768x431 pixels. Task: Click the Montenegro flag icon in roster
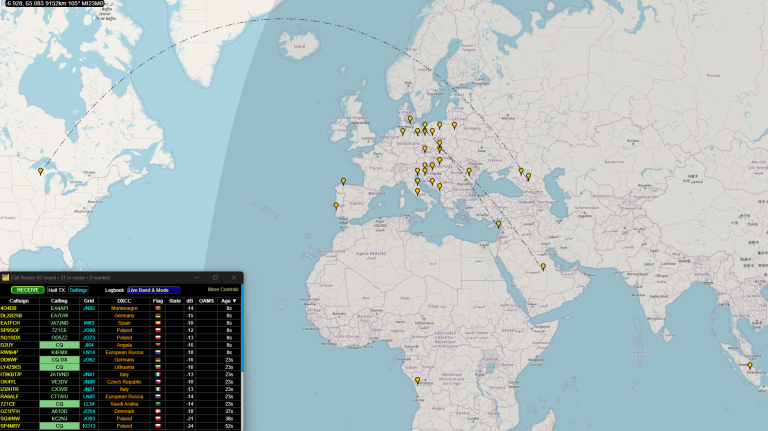(x=157, y=308)
